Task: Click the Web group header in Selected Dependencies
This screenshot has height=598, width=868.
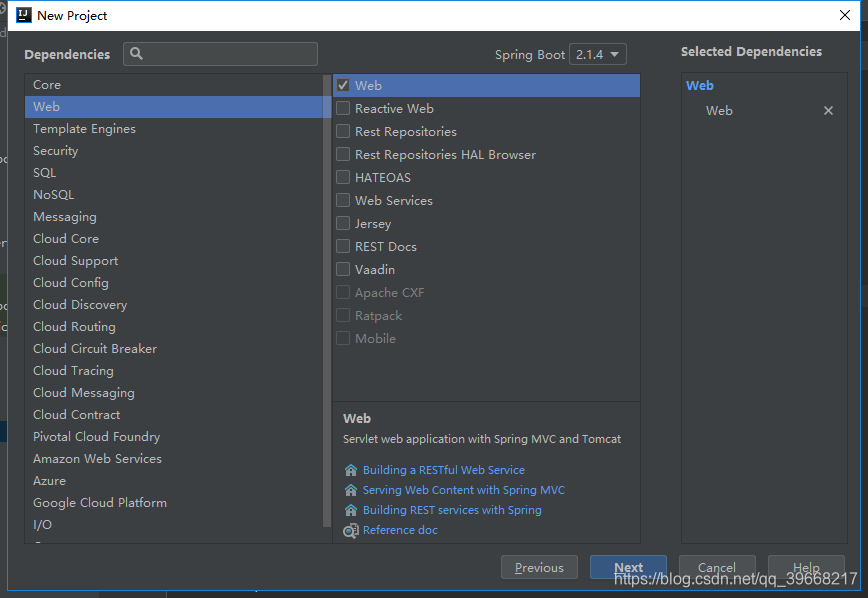Action: [x=700, y=86]
